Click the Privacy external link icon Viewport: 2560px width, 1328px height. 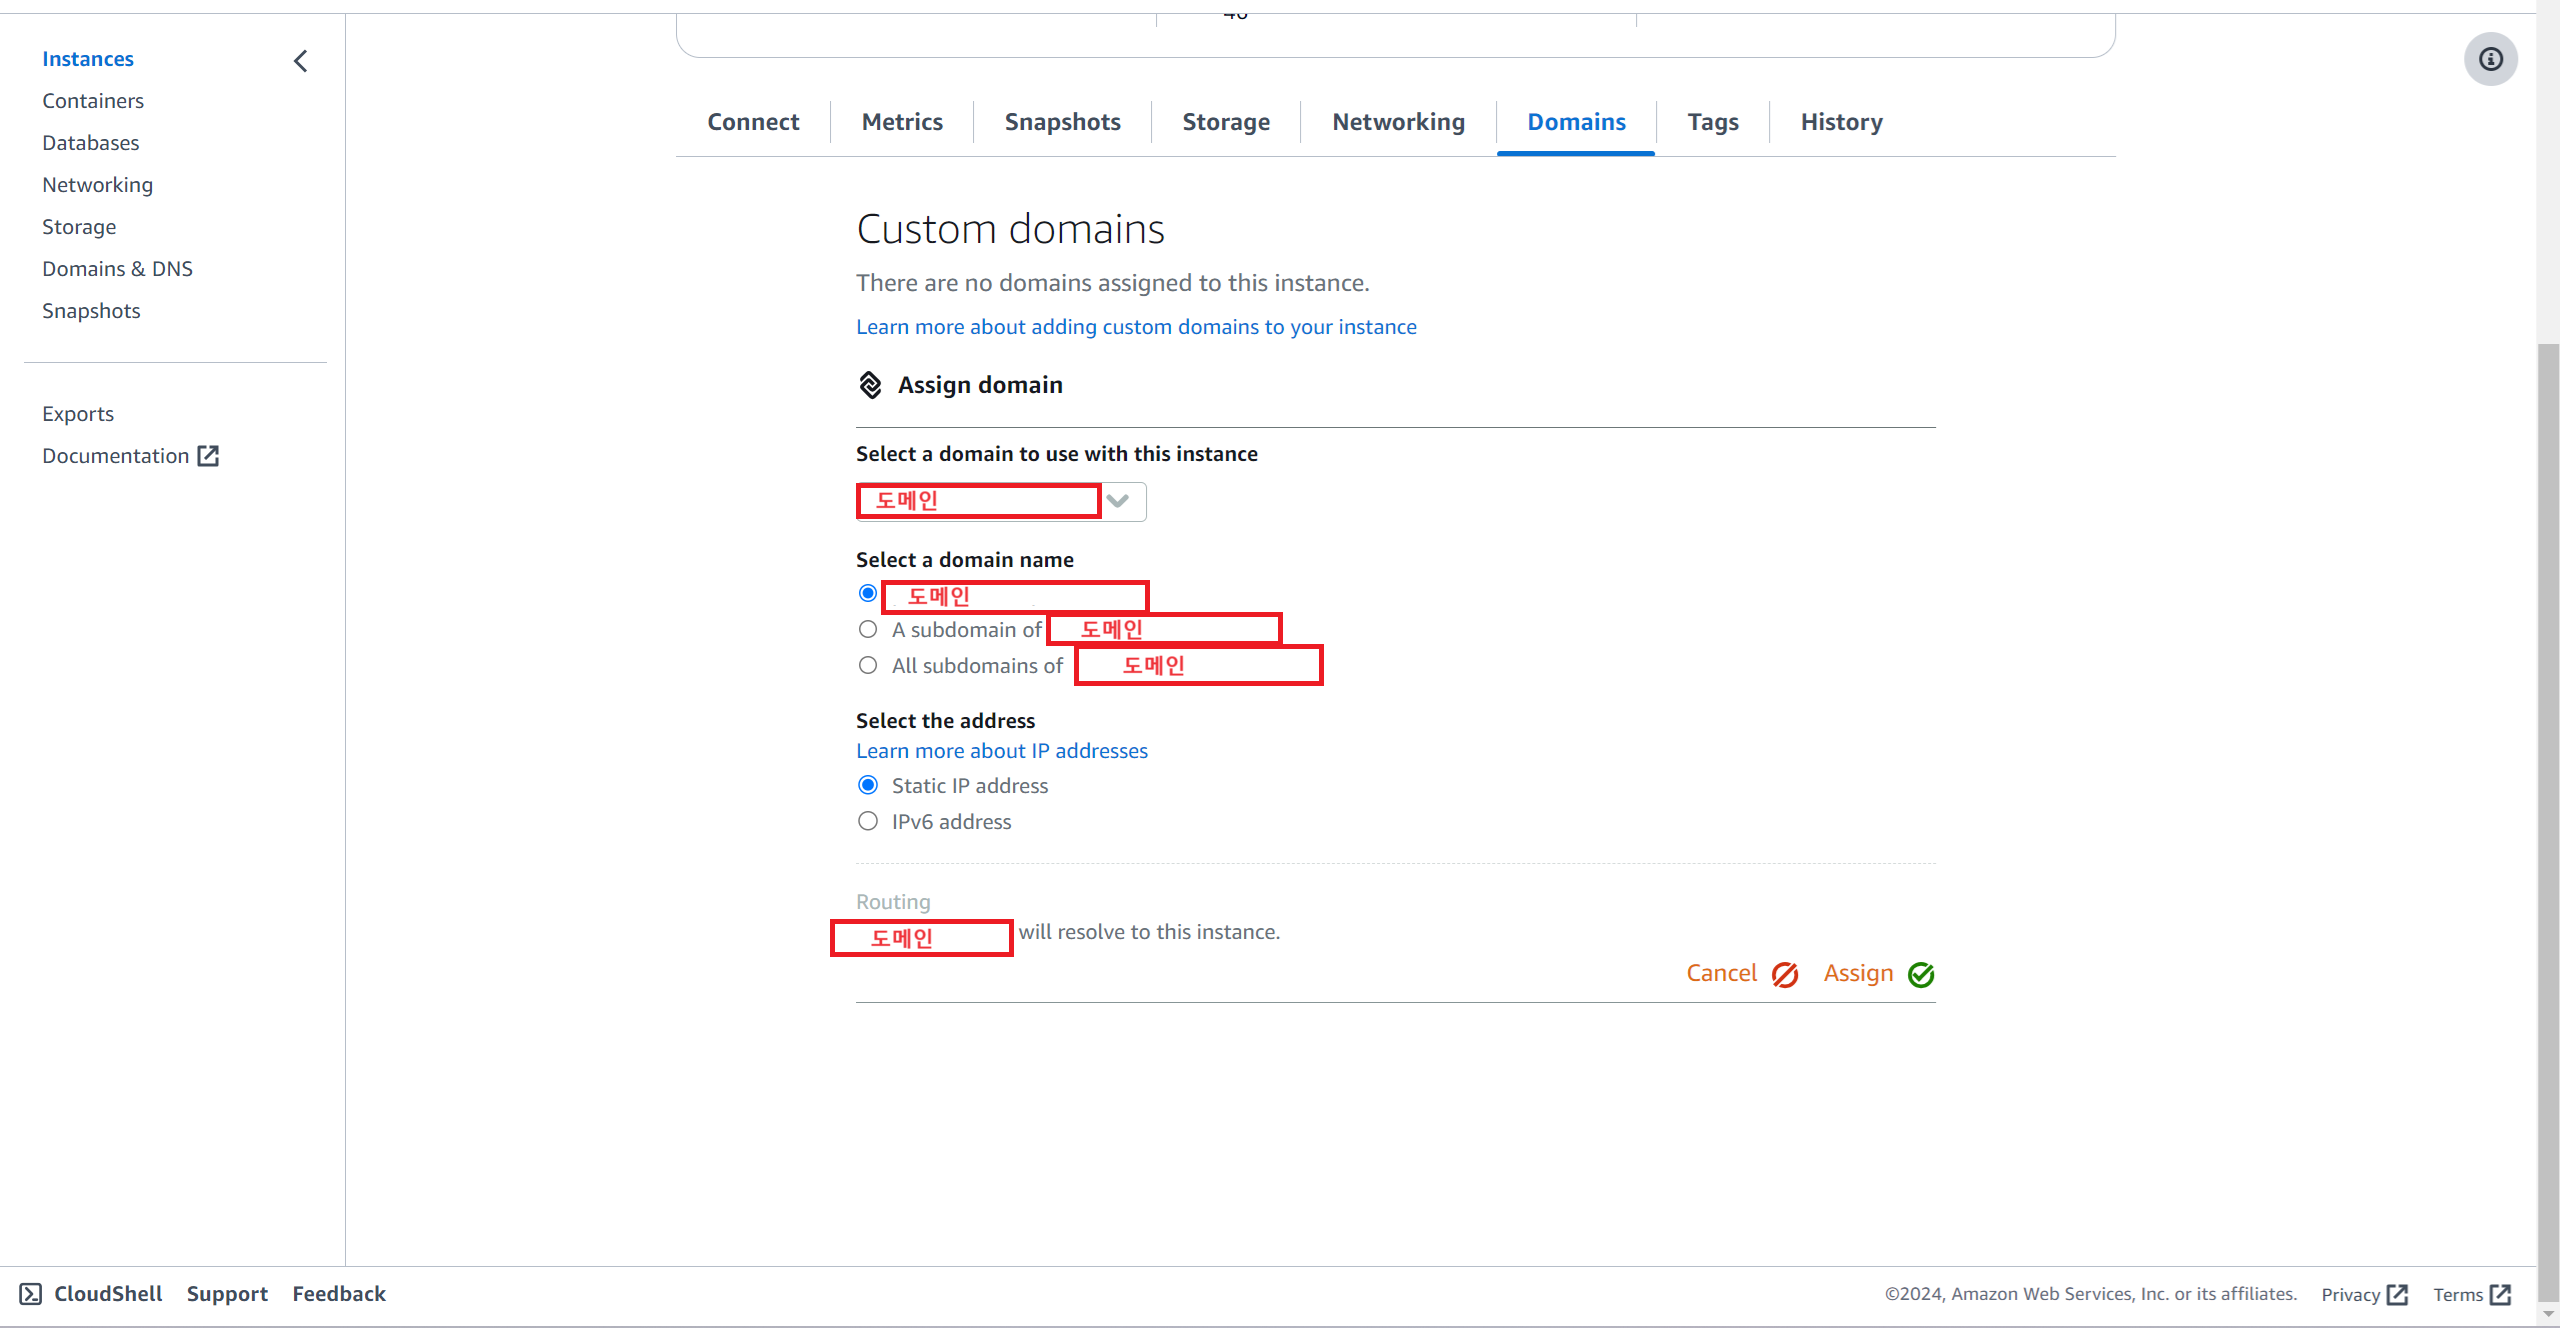coord(2398,1295)
